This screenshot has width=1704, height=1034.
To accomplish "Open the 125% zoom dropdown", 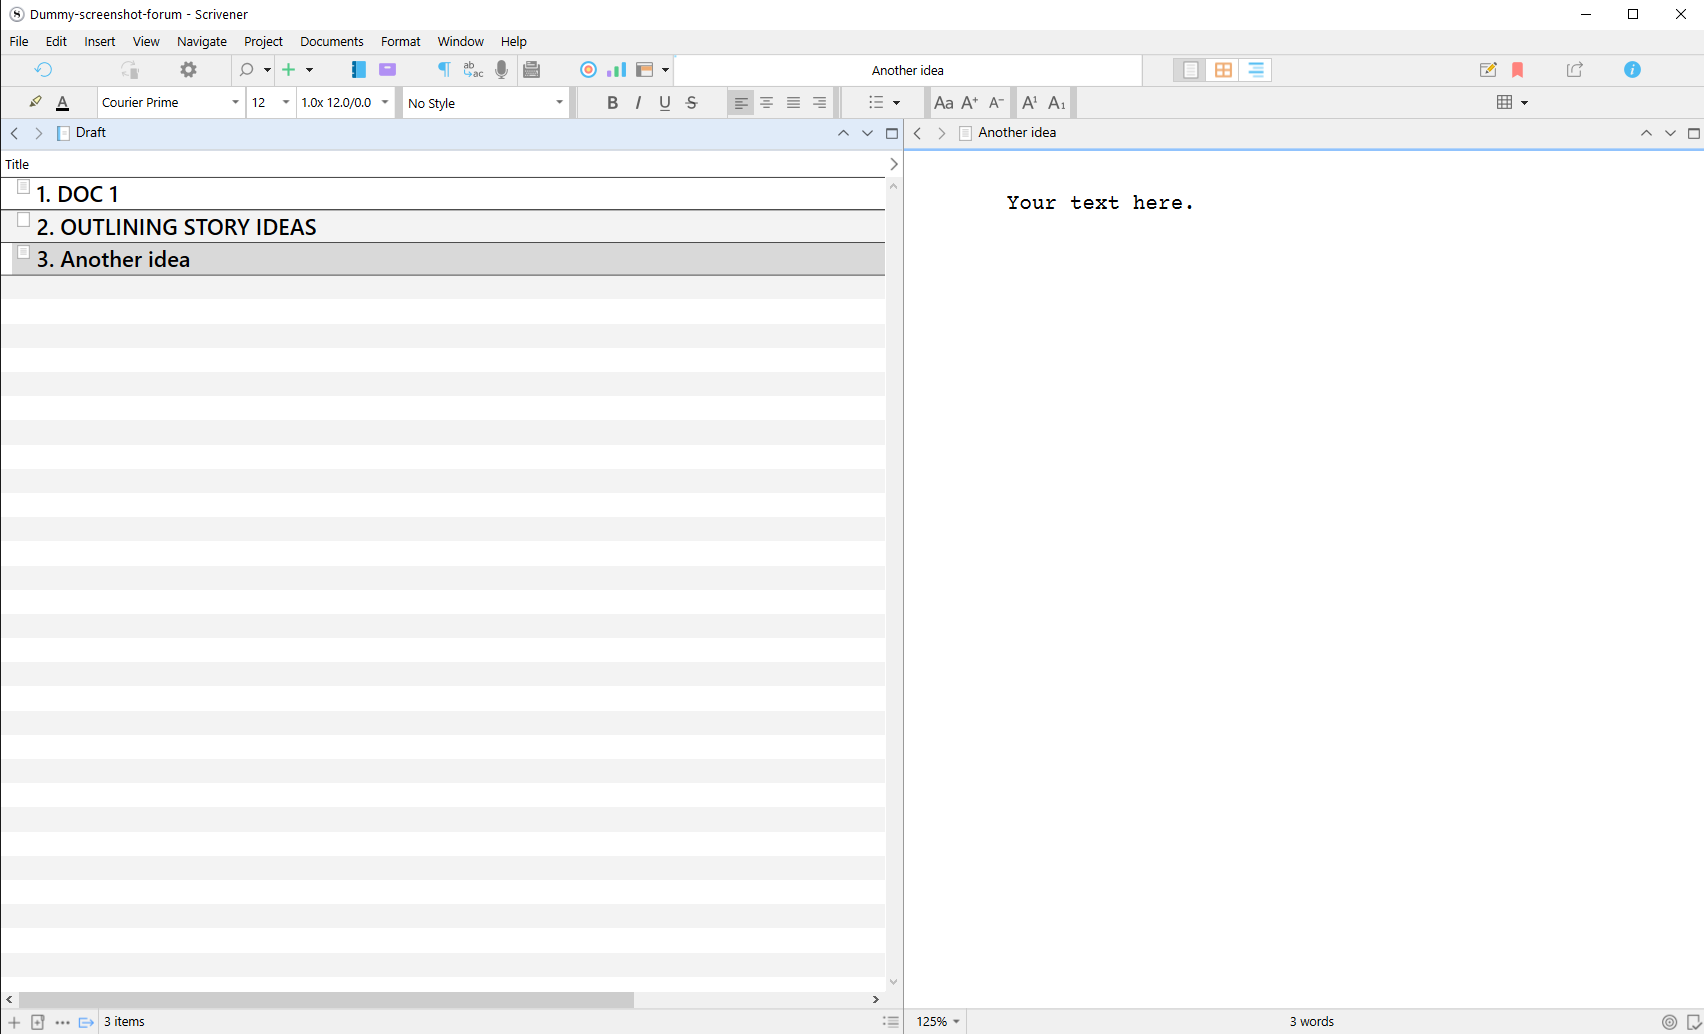I will (x=938, y=1021).
